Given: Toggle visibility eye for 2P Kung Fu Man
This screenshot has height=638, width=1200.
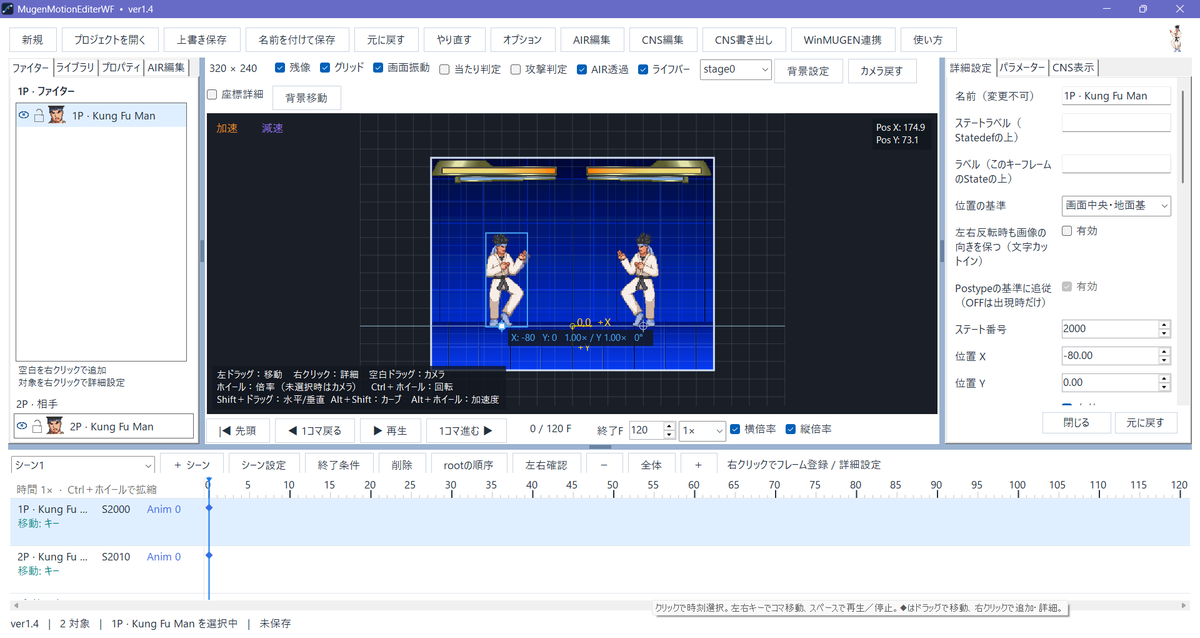Looking at the screenshot, I should (23, 426).
